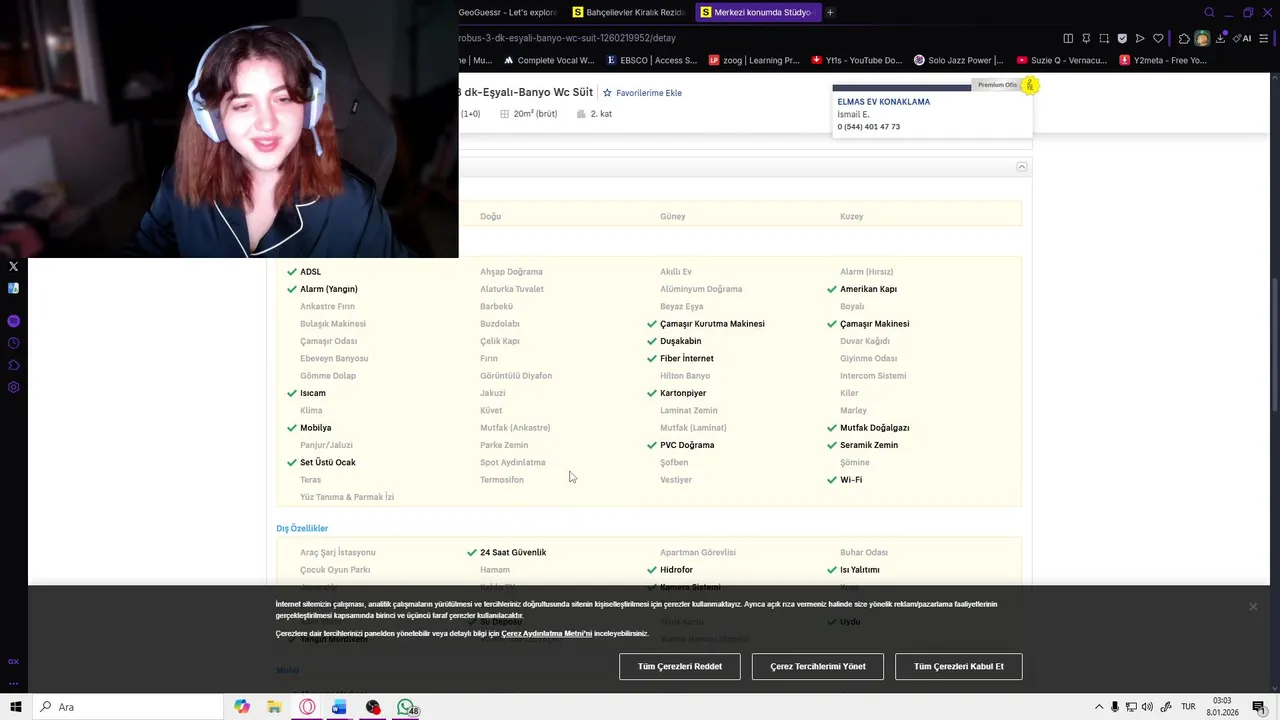
Task: Open the Ytfs - YouTube Do... bookmark
Action: coord(857,60)
